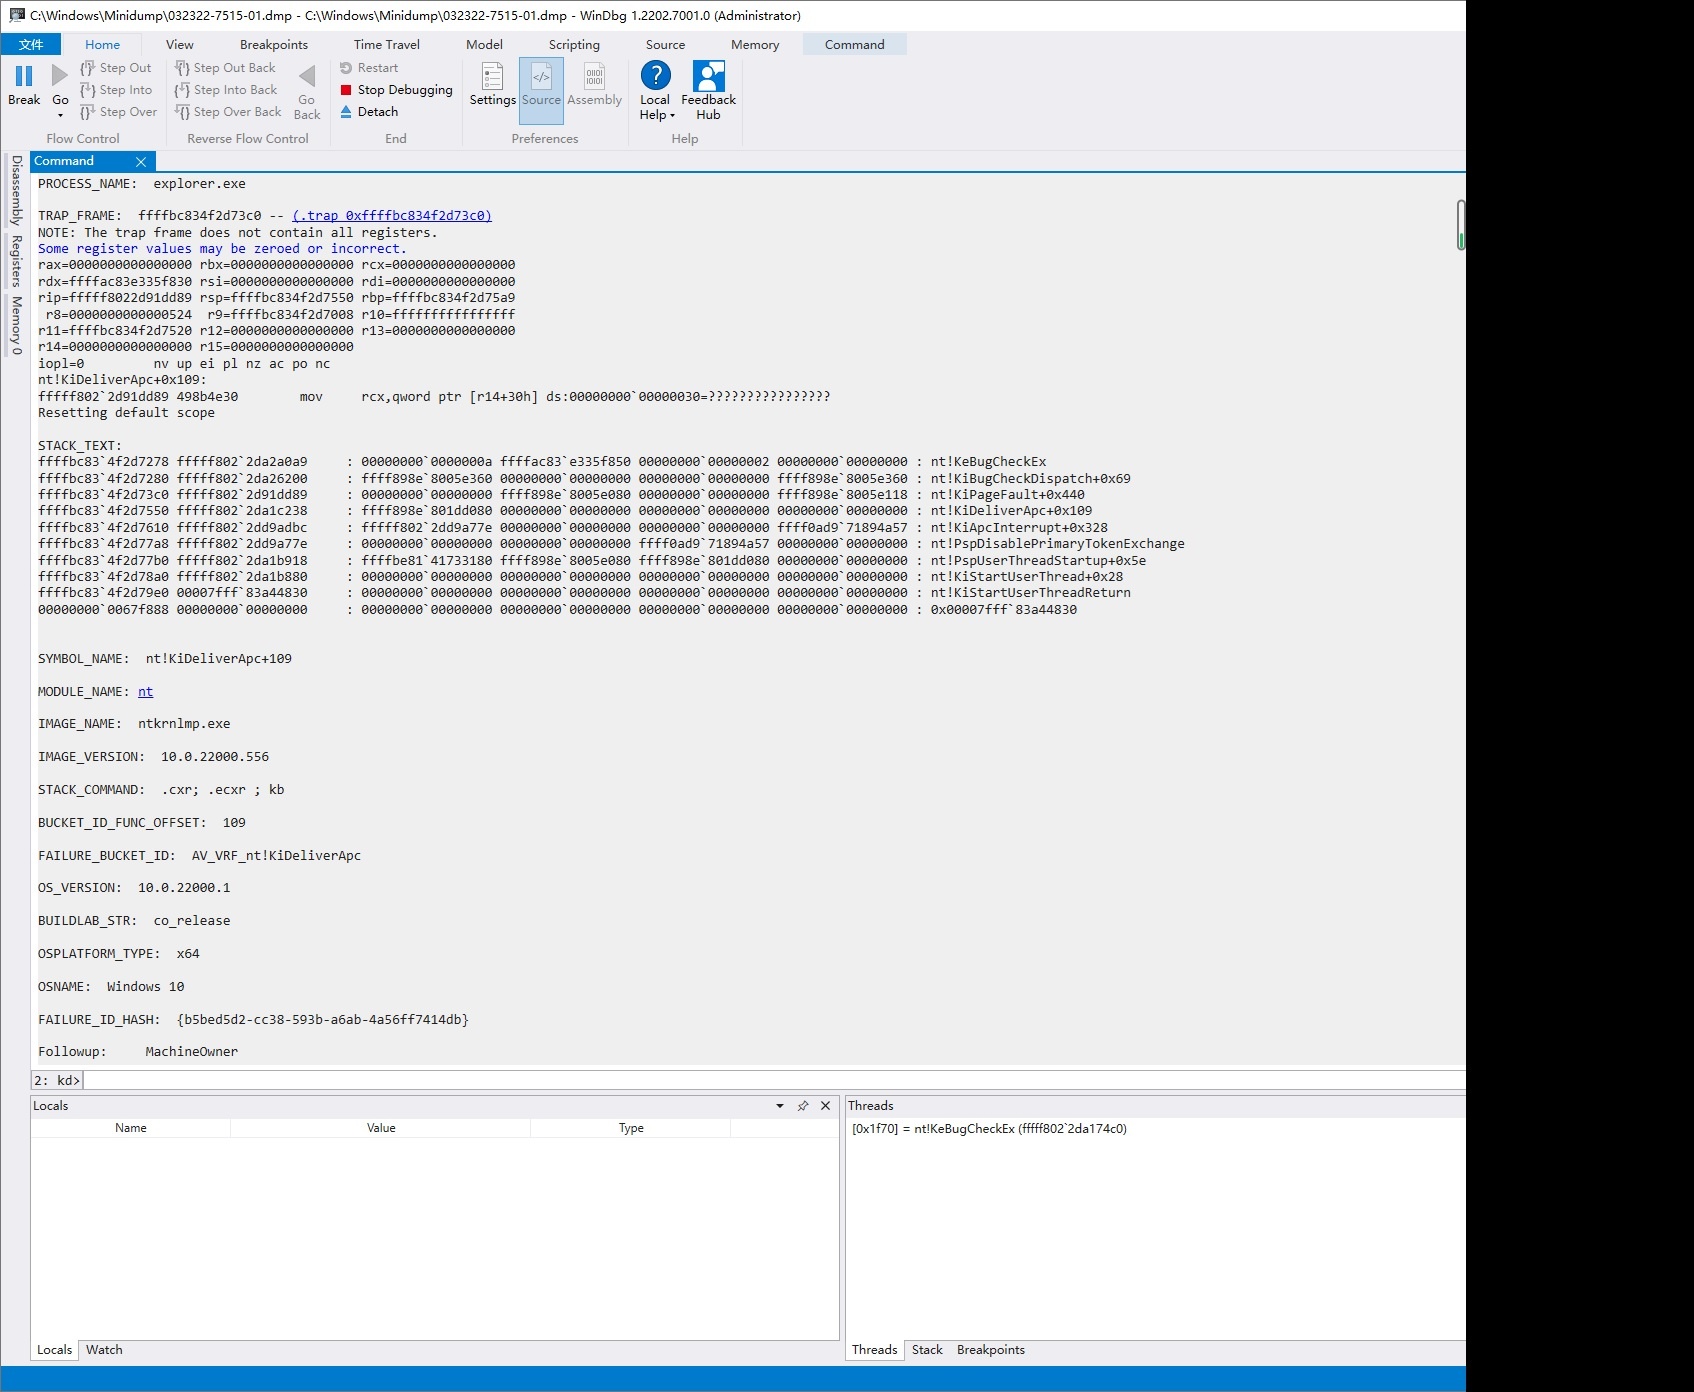Open the Feedback Hub icon

point(708,76)
